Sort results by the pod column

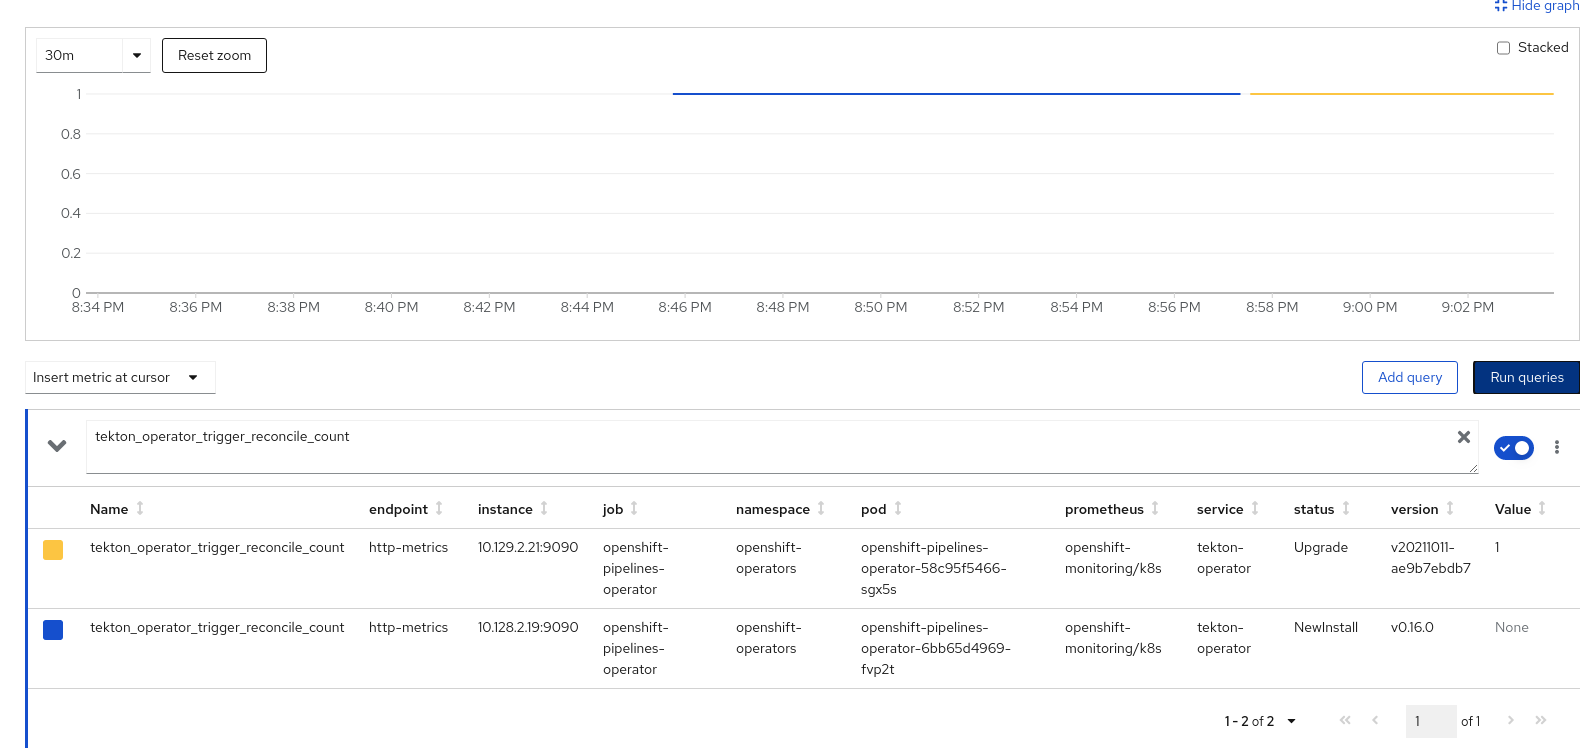click(x=874, y=509)
